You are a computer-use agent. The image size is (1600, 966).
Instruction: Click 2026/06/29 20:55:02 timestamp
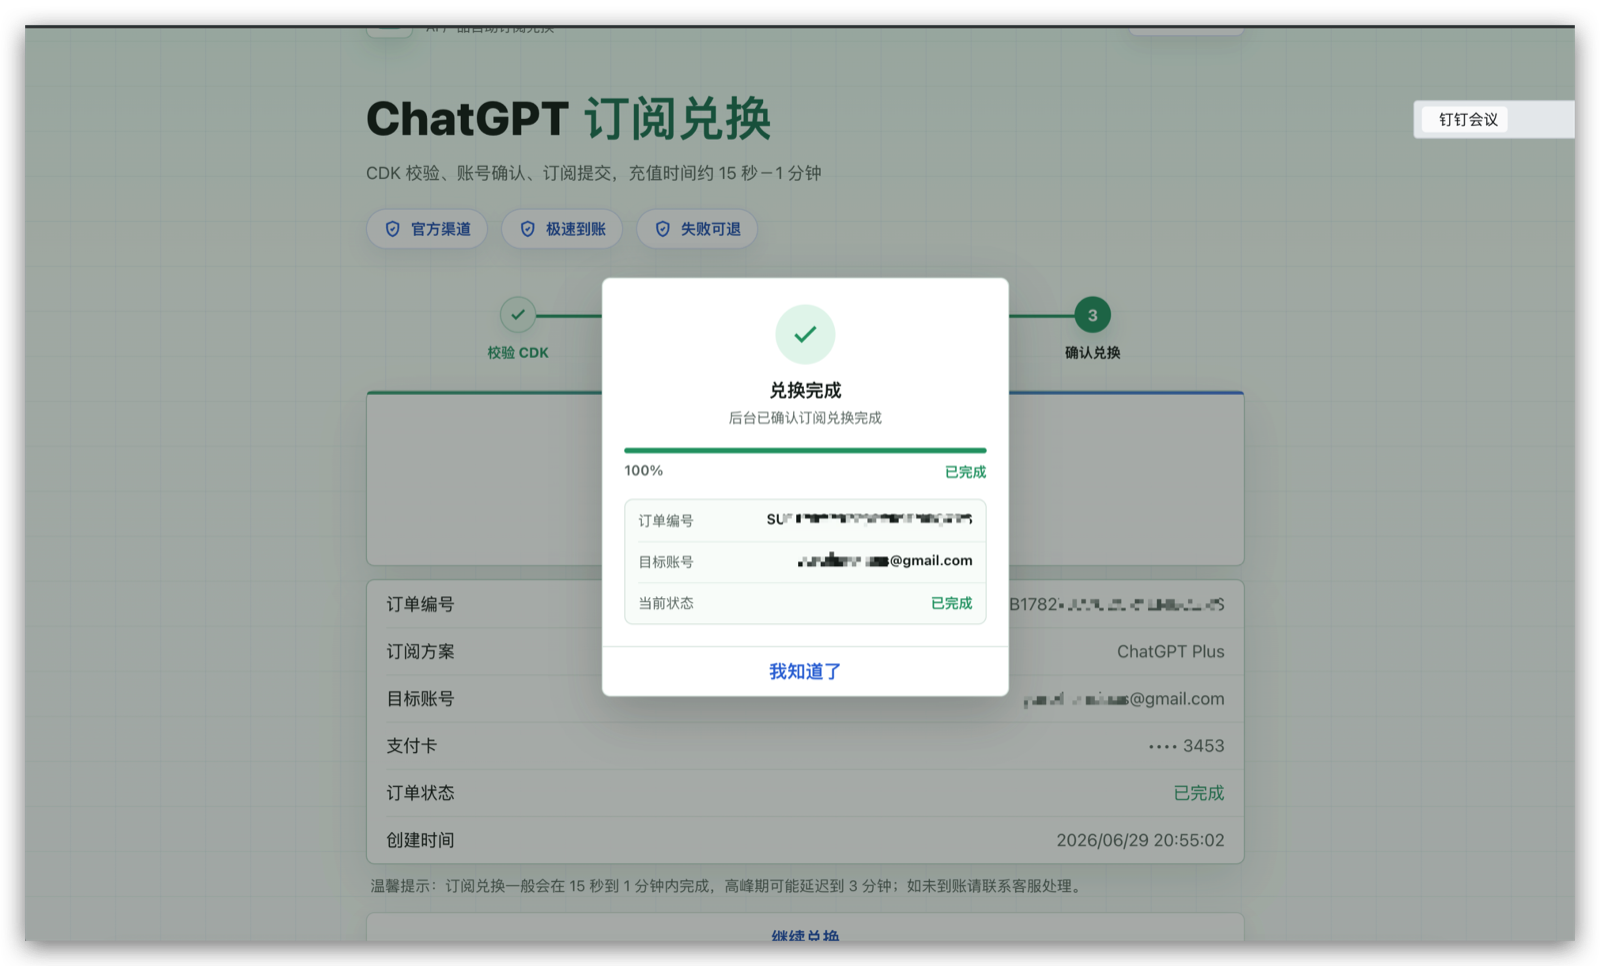click(x=1140, y=840)
